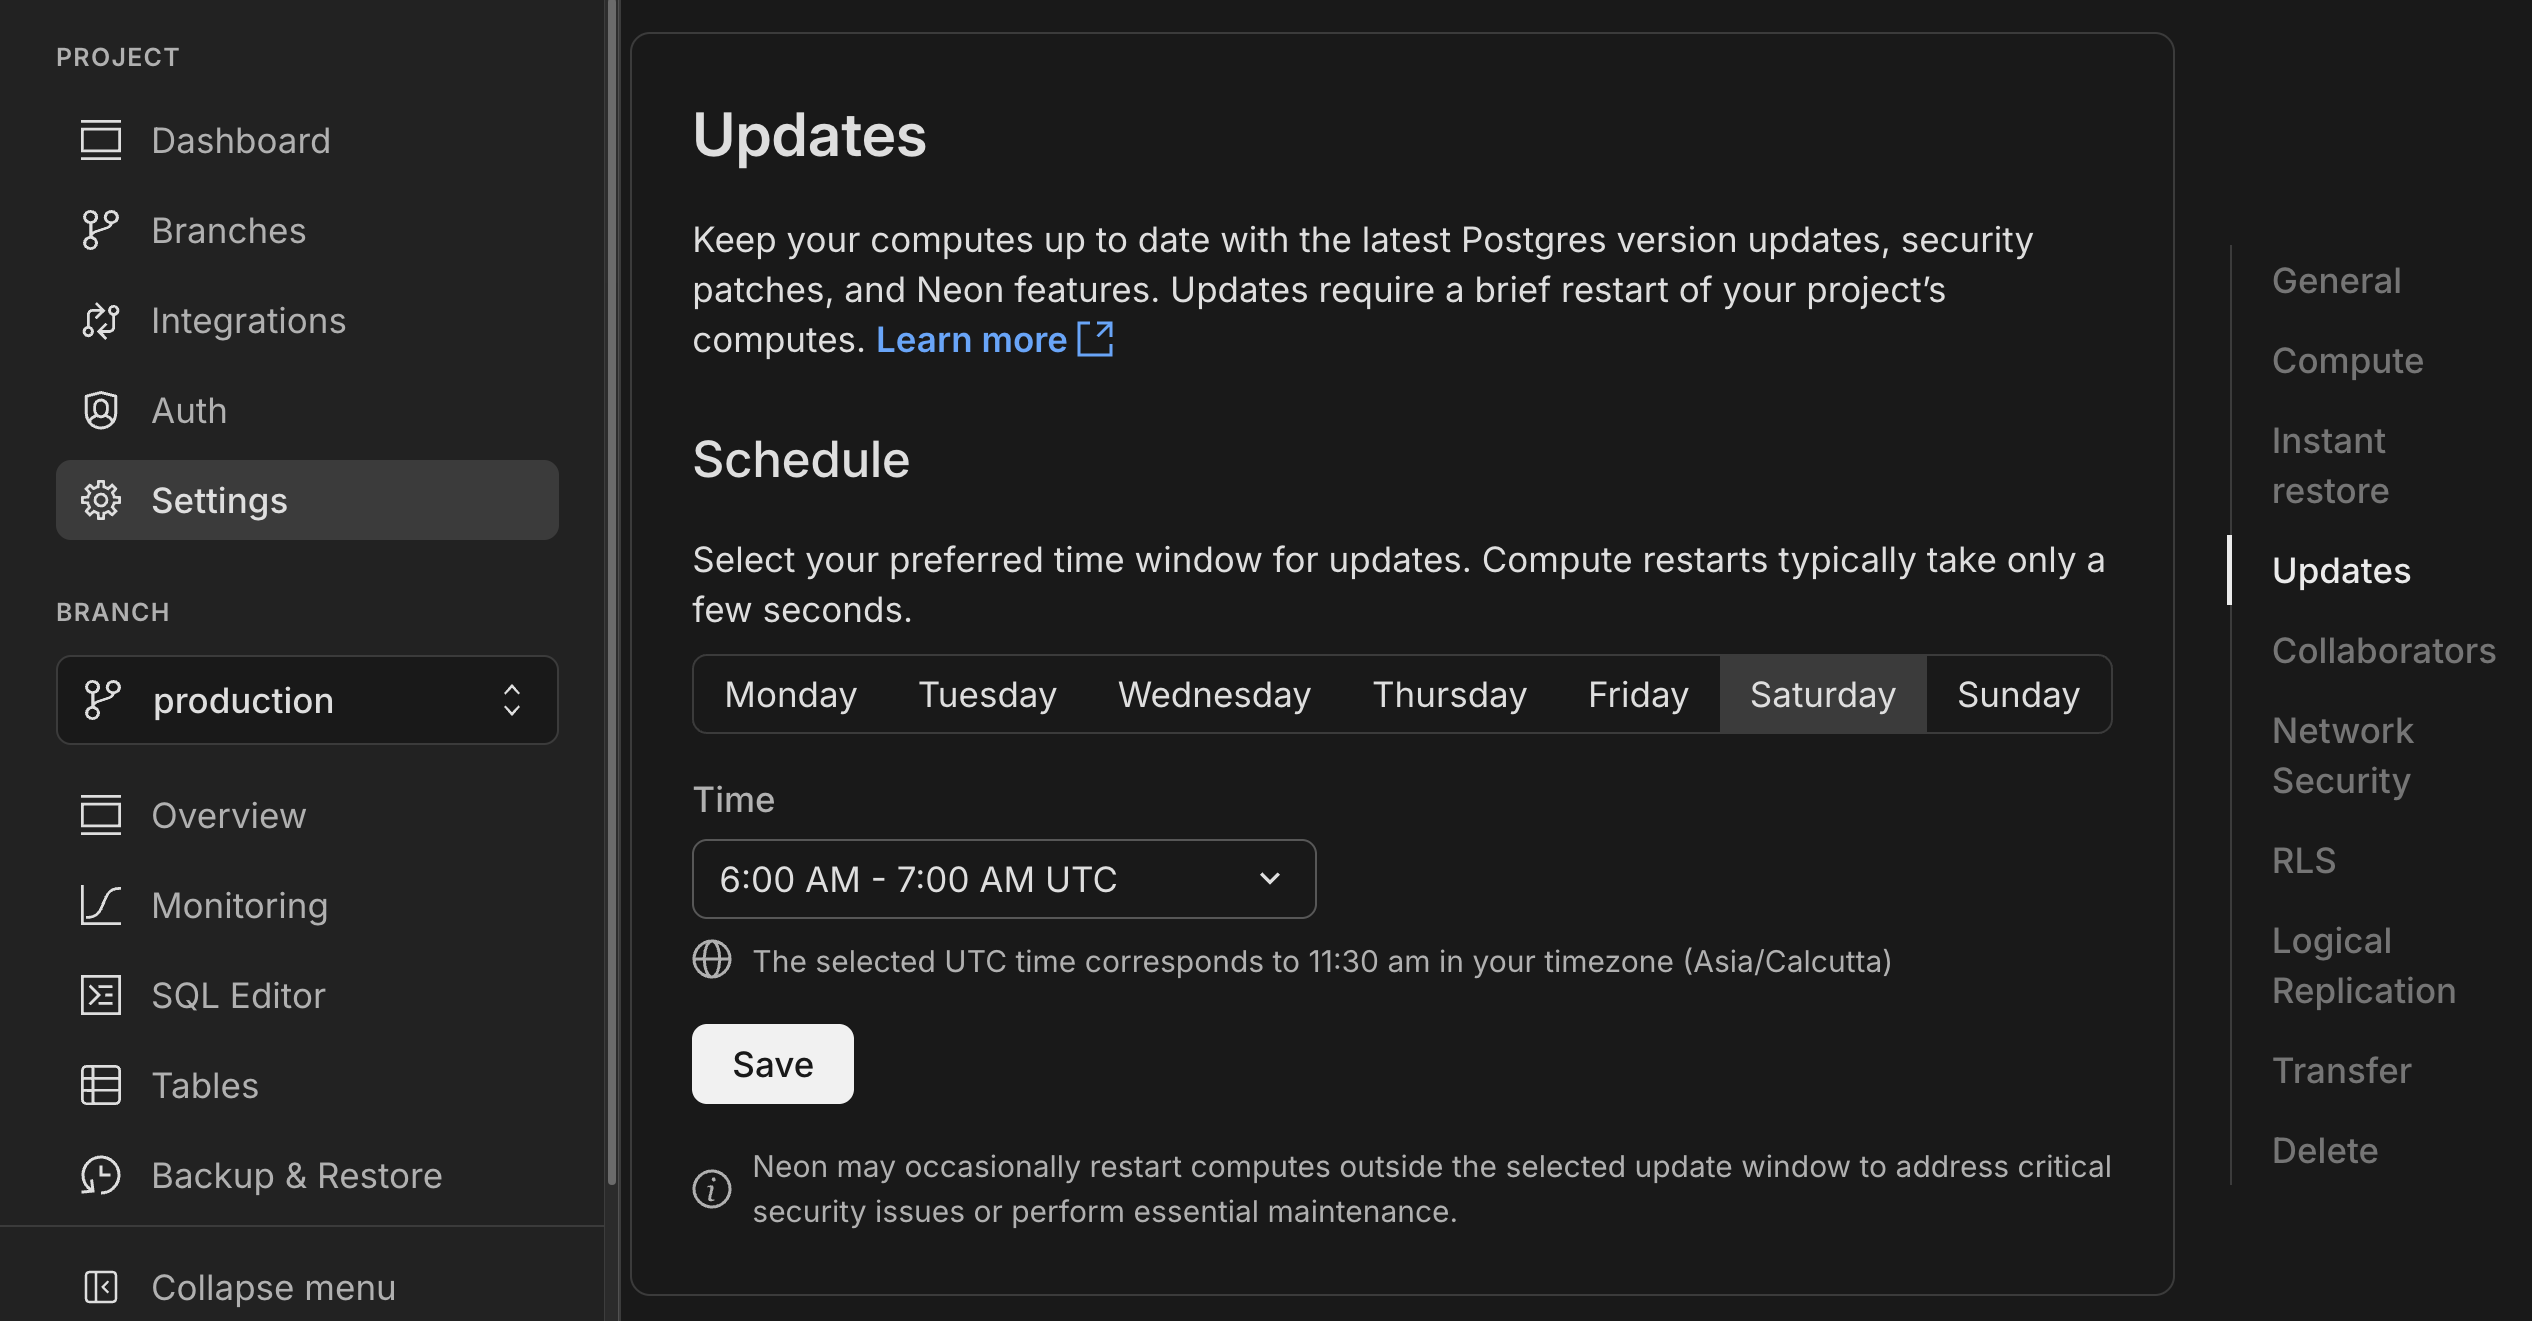Click the Settings gear icon
This screenshot has width=2532, height=1321.
pyautogui.click(x=101, y=500)
